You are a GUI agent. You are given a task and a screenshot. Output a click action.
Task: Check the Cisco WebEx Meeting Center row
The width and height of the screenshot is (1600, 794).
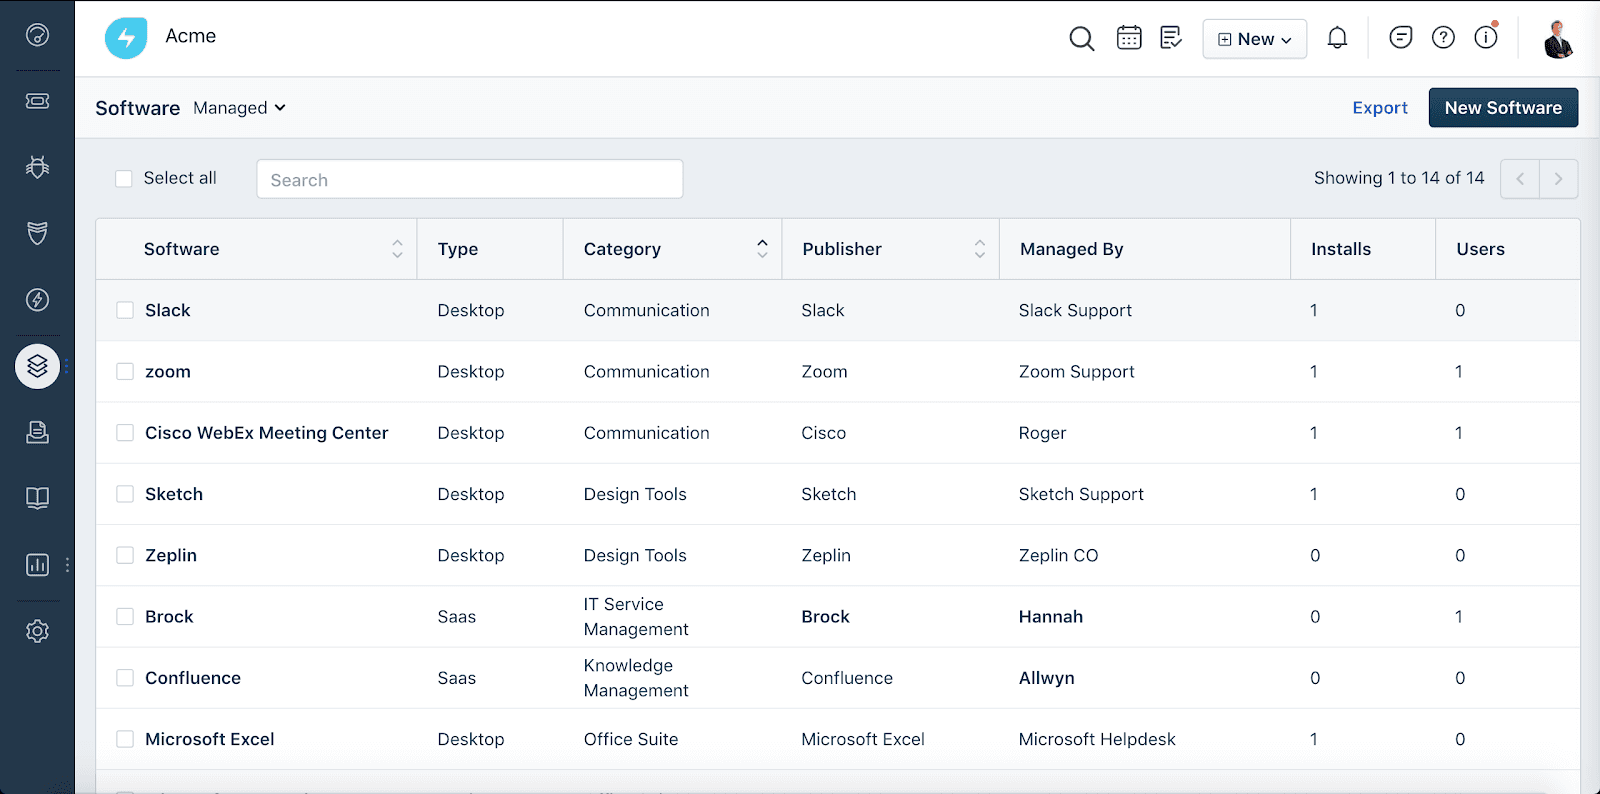(125, 433)
